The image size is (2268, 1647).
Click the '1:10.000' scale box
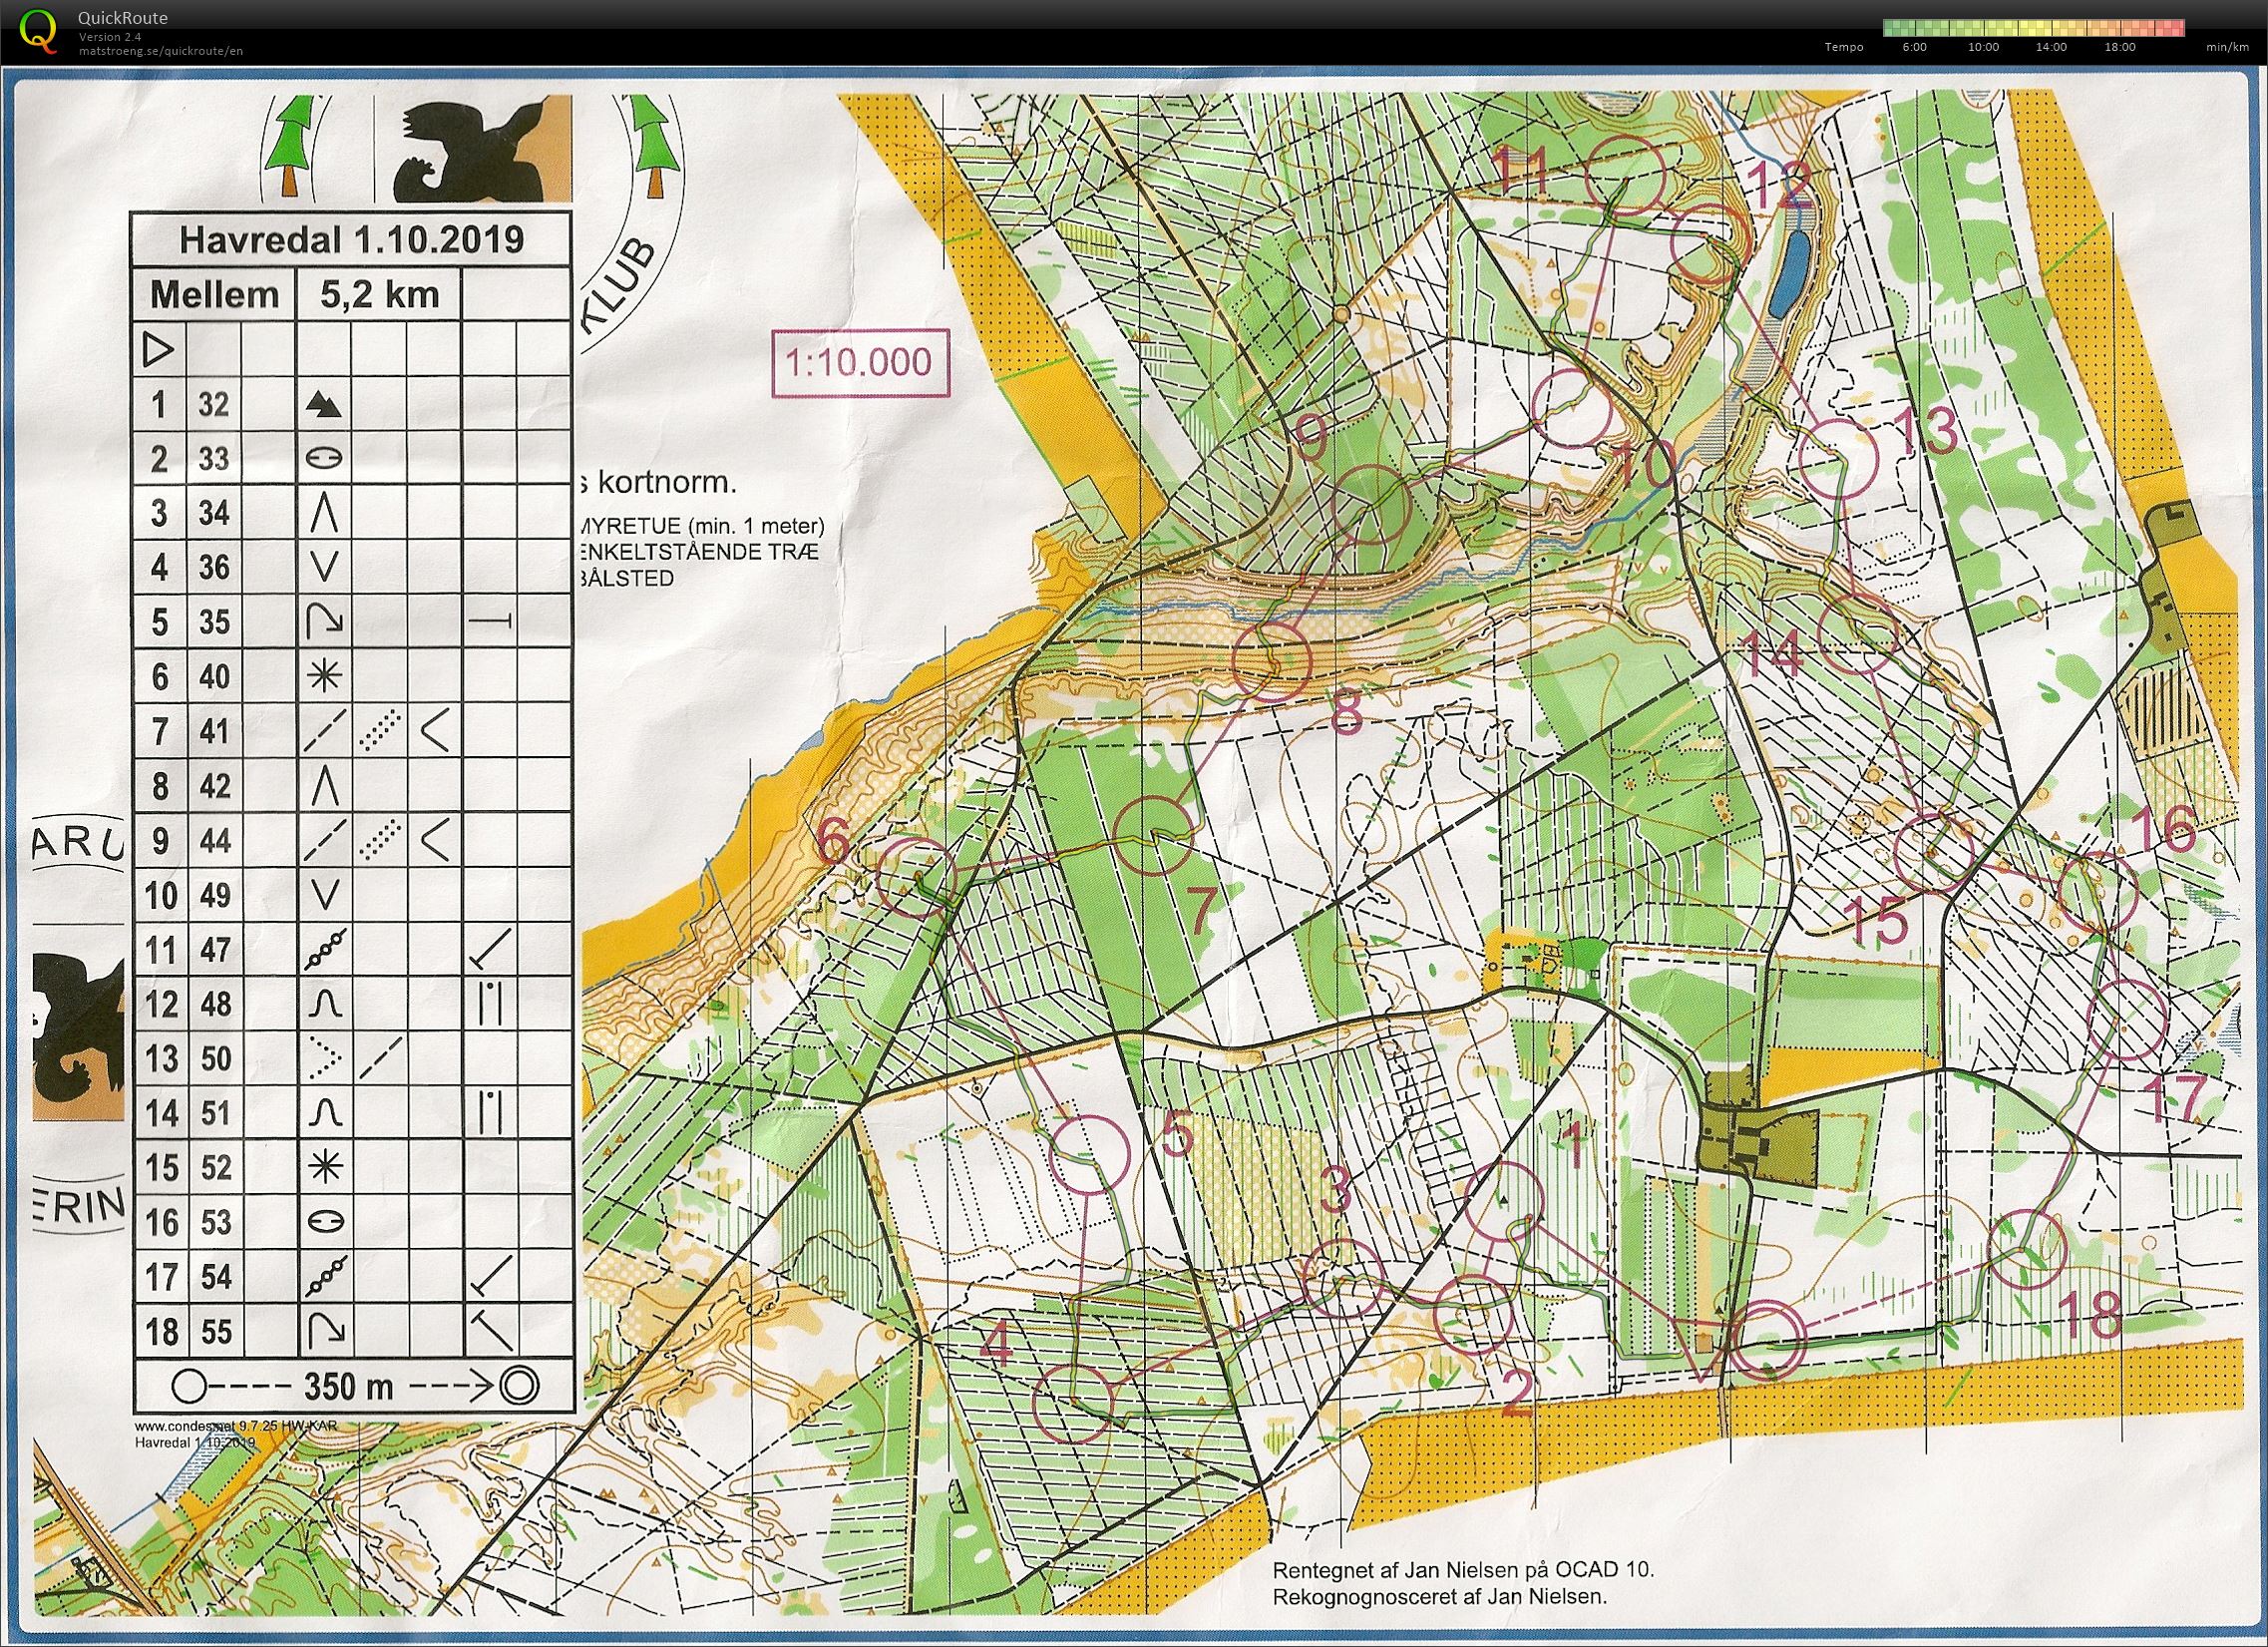click(860, 362)
